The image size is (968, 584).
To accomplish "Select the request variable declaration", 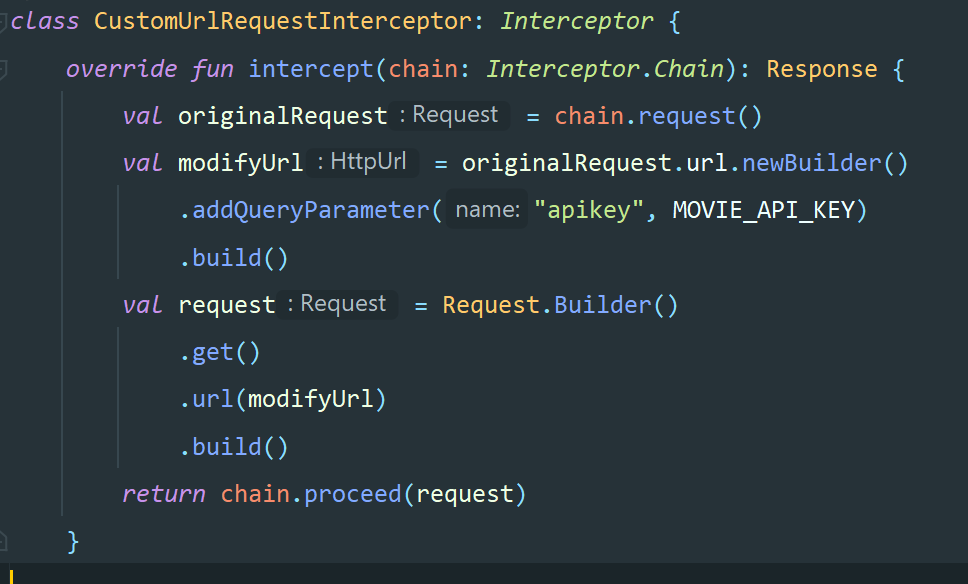I will click(227, 305).
